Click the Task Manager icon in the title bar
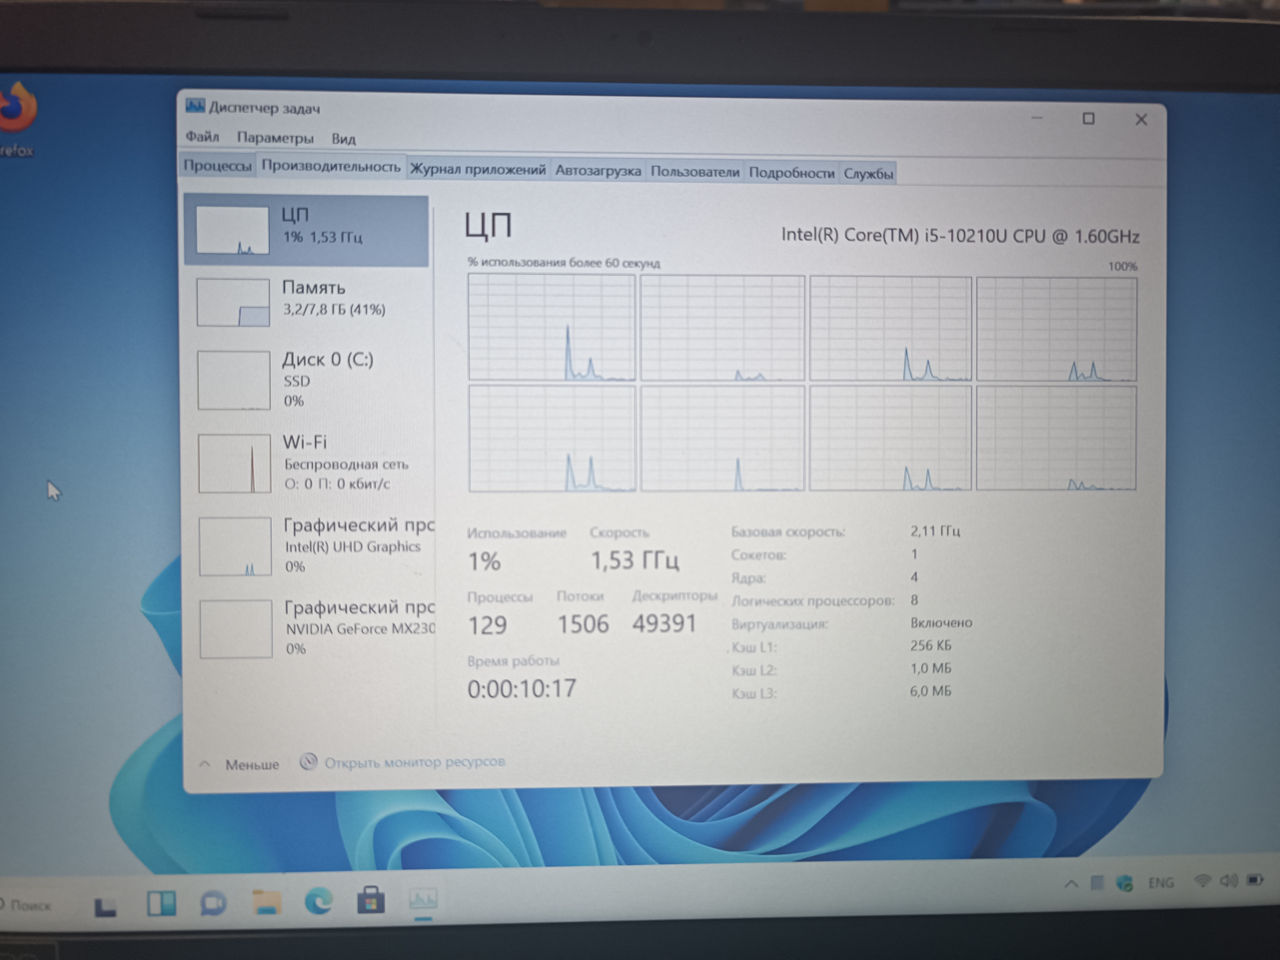Viewport: 1280px width, 960px height. coord(195,105)
